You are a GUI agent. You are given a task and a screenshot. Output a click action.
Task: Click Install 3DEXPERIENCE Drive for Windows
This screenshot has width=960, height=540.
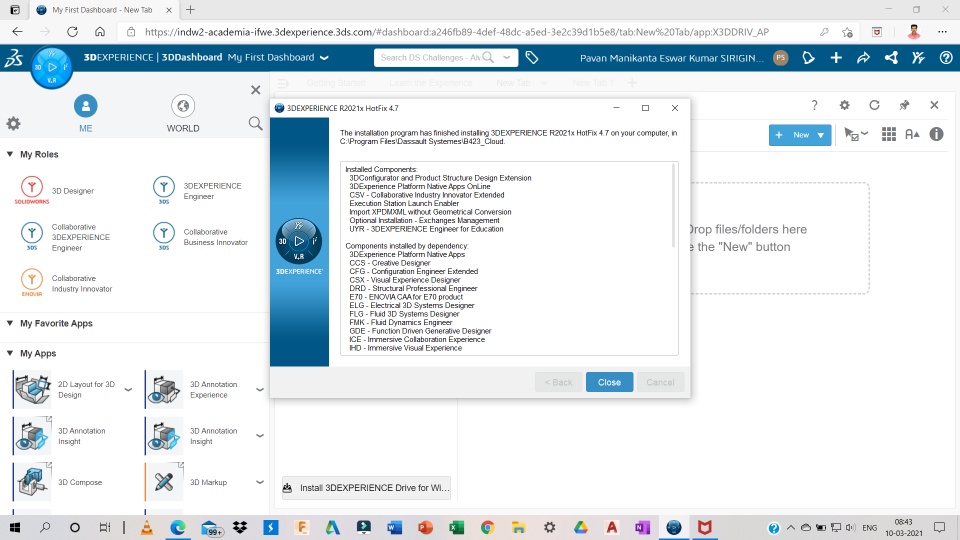(x=366, y=488)
